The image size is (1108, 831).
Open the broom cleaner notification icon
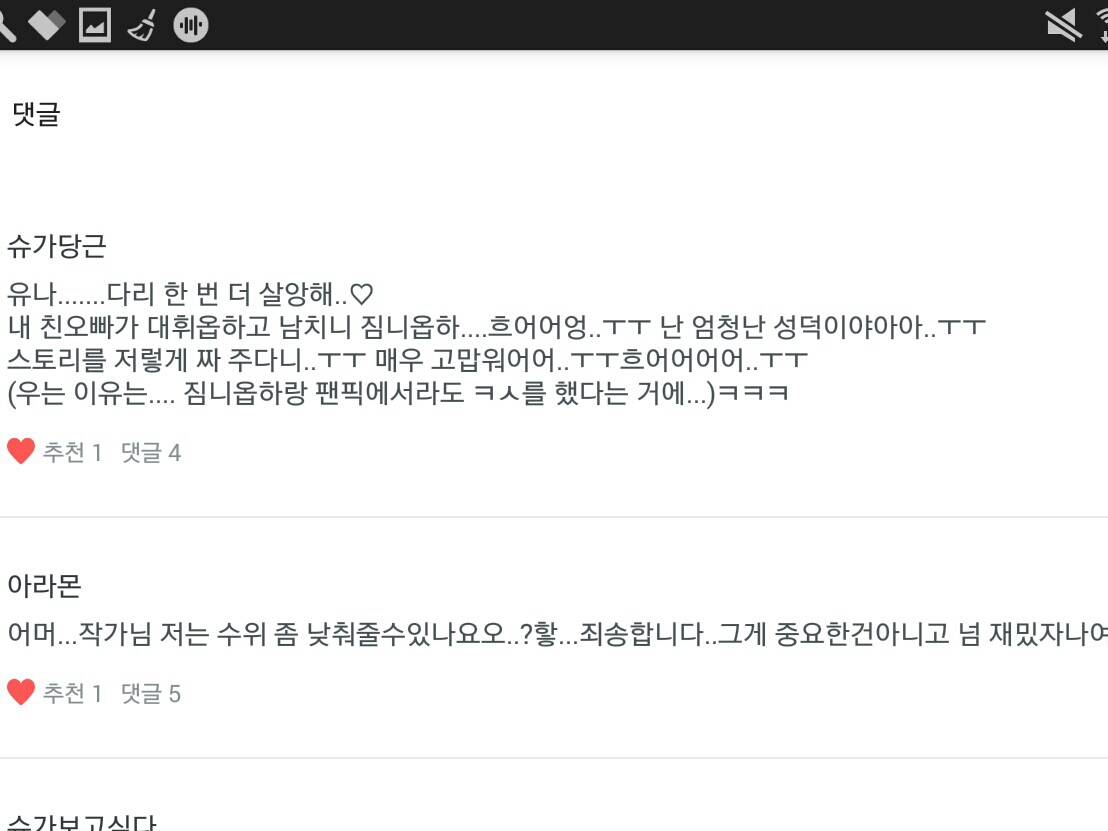[x=142, y=25]
